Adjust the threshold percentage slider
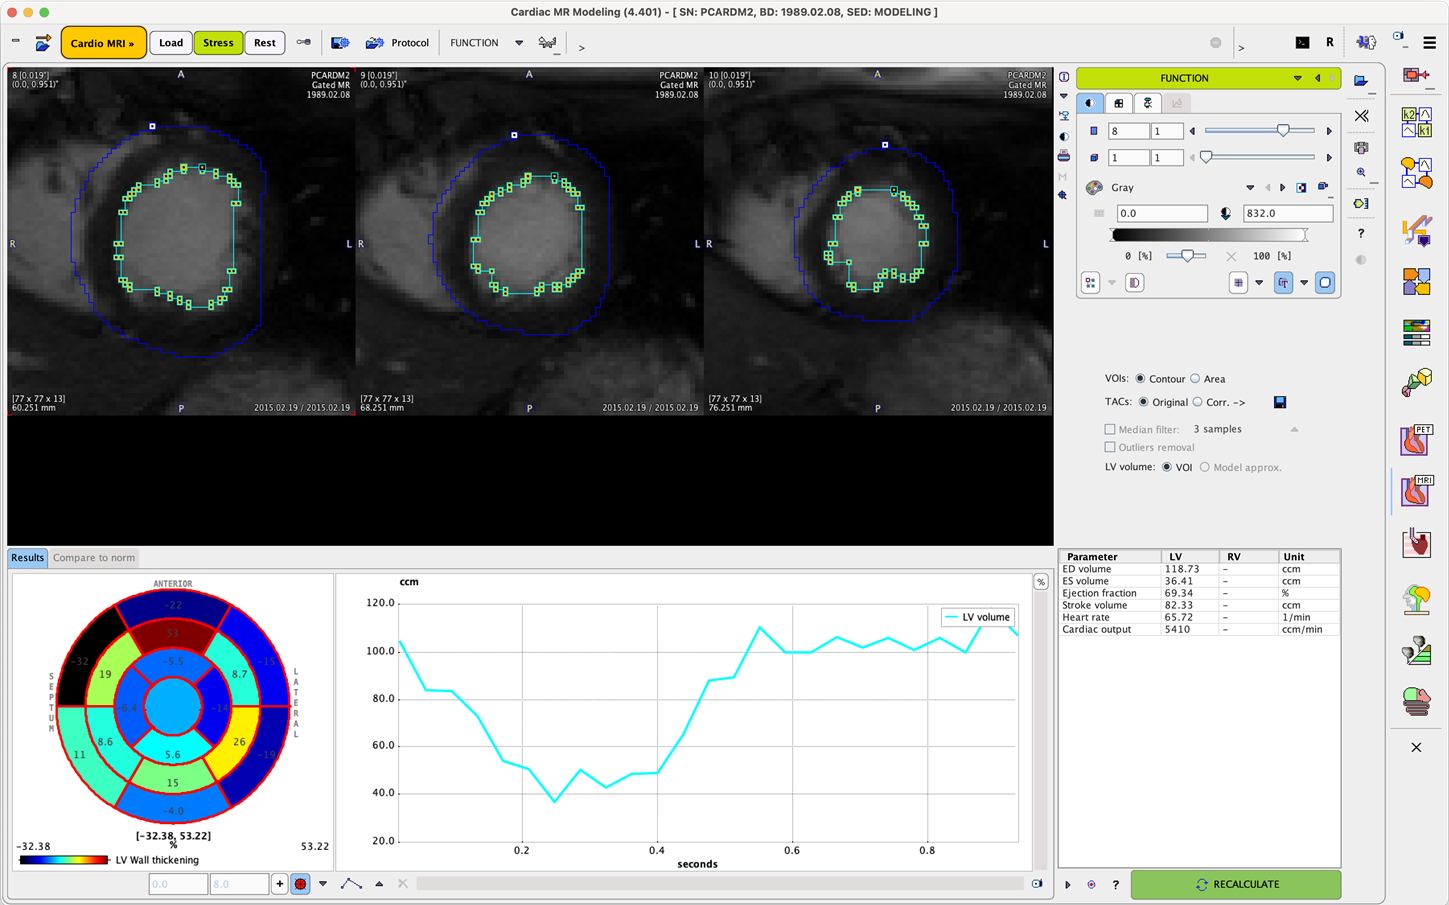The width and height of the screenshot is (1449, 905). pyautogui.click(x=1186, y=256)
